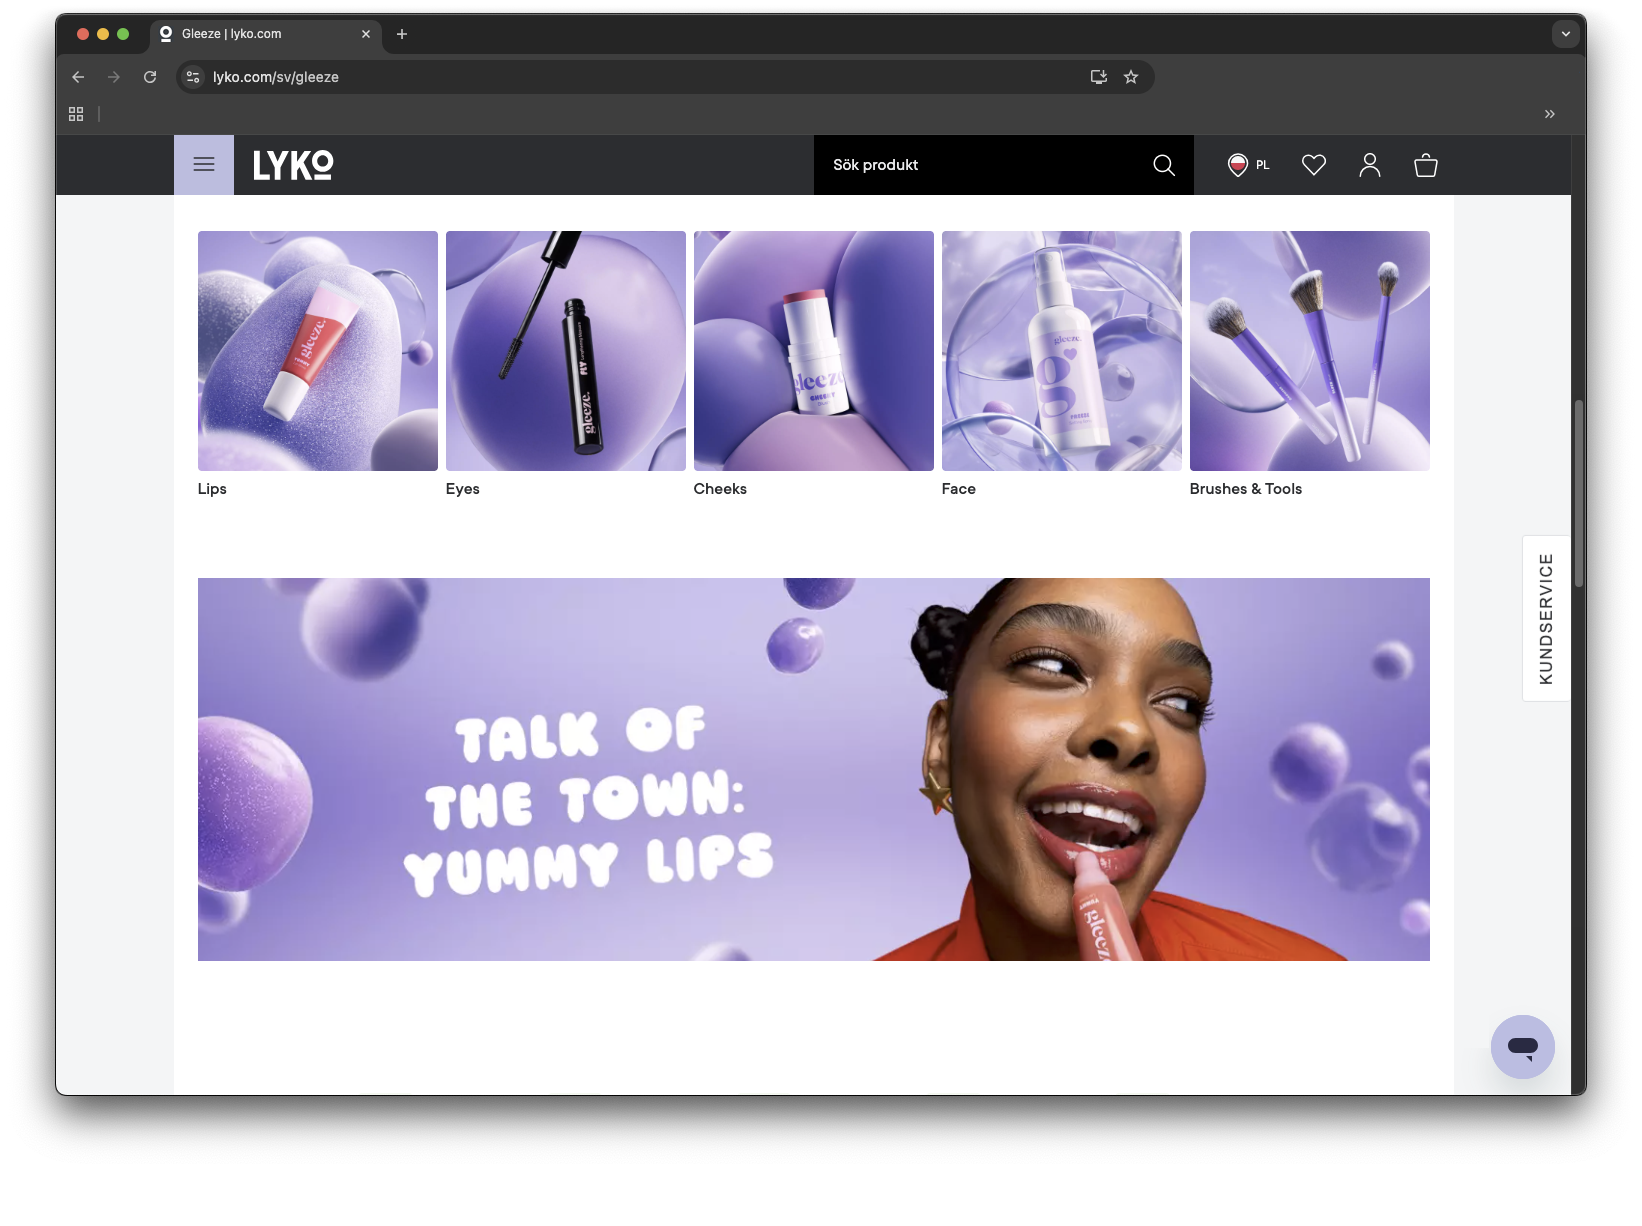Bookmark this page with the star icon

pyautogui.click(x=1131, y=77)
